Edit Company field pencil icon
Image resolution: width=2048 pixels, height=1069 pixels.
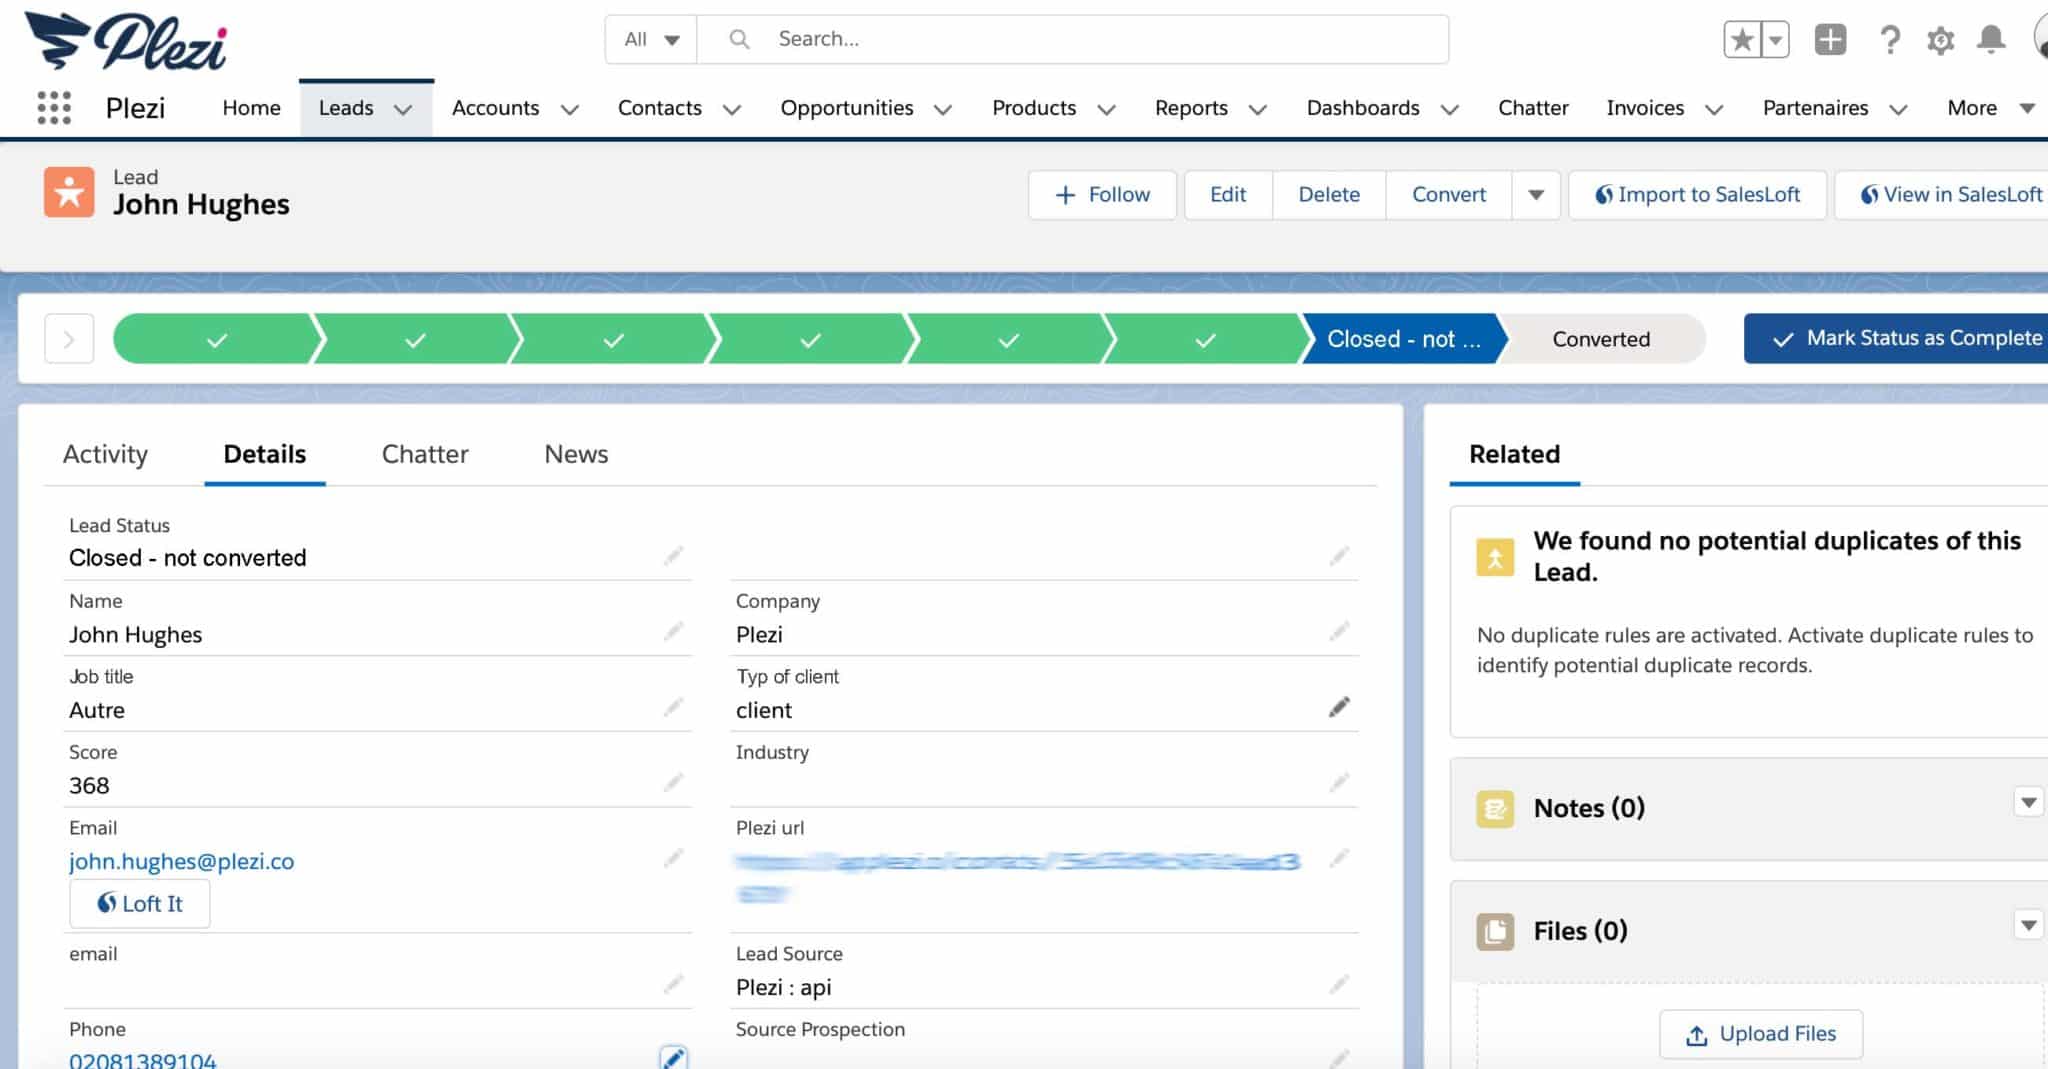pos(1339,632)
